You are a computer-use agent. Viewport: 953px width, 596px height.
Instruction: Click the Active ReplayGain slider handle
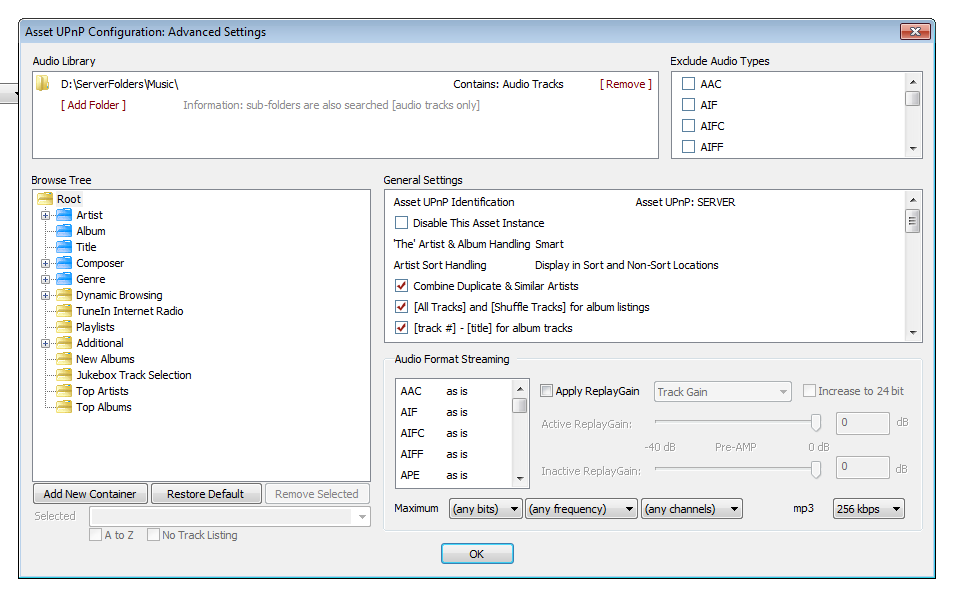pyautogui.click(x=816, y=423)
